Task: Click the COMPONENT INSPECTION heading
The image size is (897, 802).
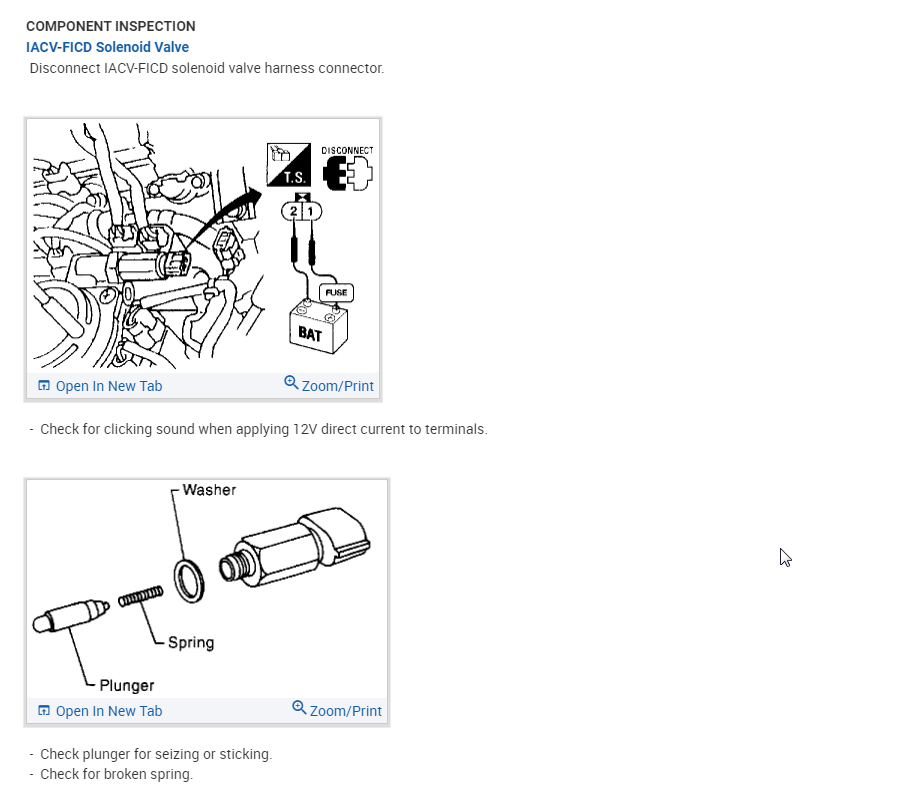Action: [110, 26]
